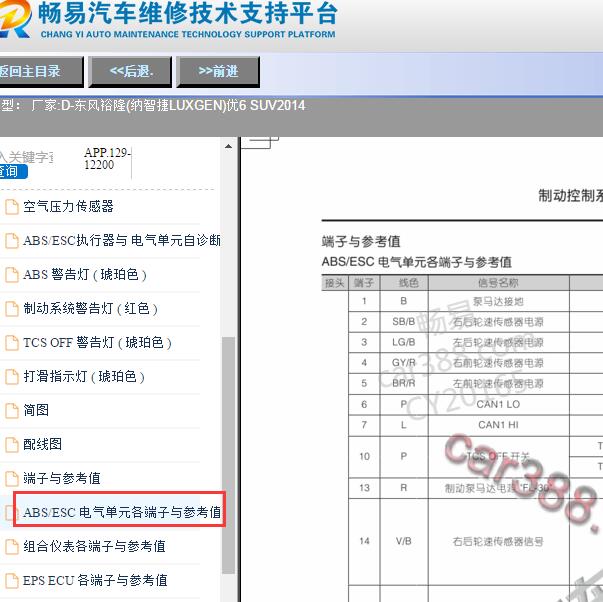The image size is (603, 602).
Task: Open the 端子与参考值 entry
Action: point(62,478)
